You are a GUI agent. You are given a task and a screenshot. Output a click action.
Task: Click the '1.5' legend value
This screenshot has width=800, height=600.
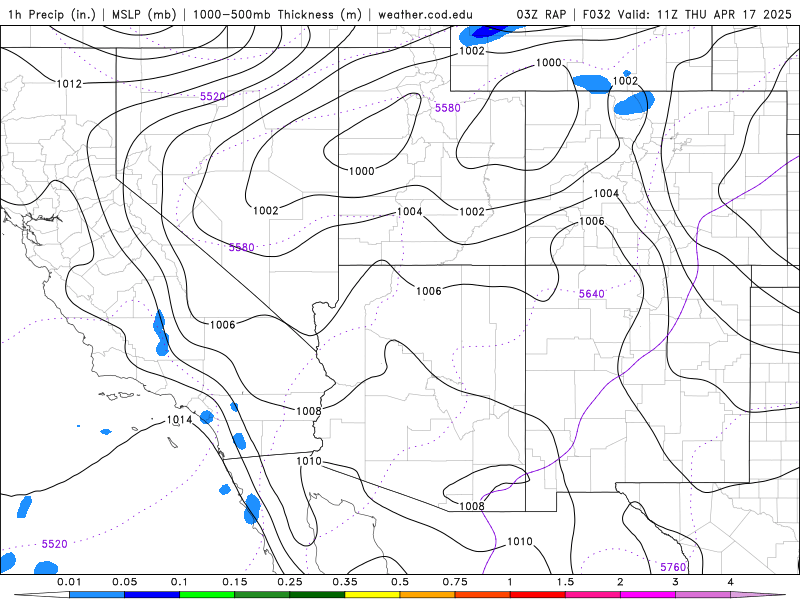click(565, 582)
